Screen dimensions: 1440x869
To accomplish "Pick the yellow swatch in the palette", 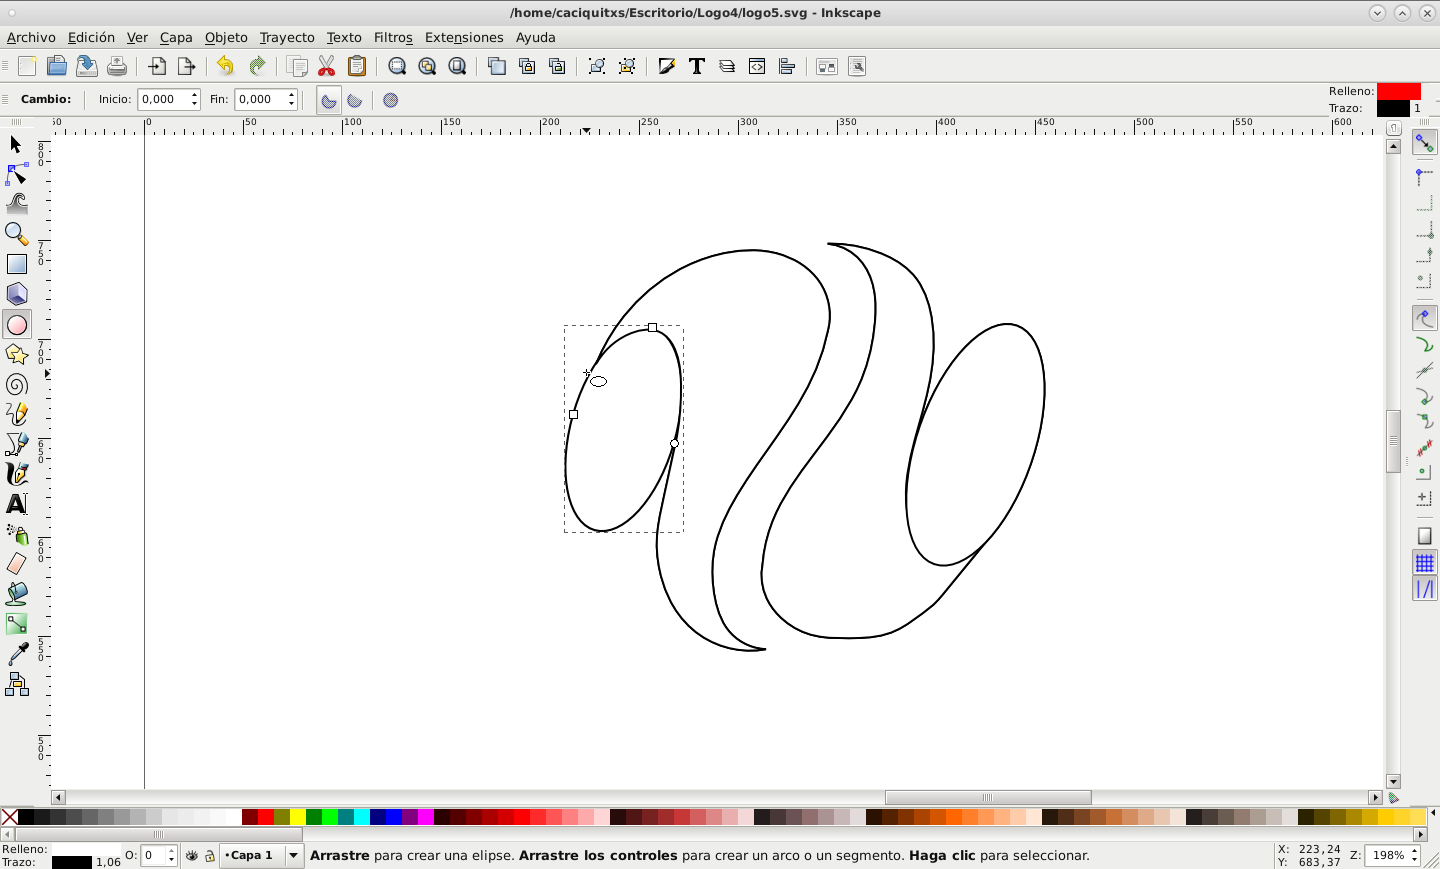I will (x=297, y=817).
